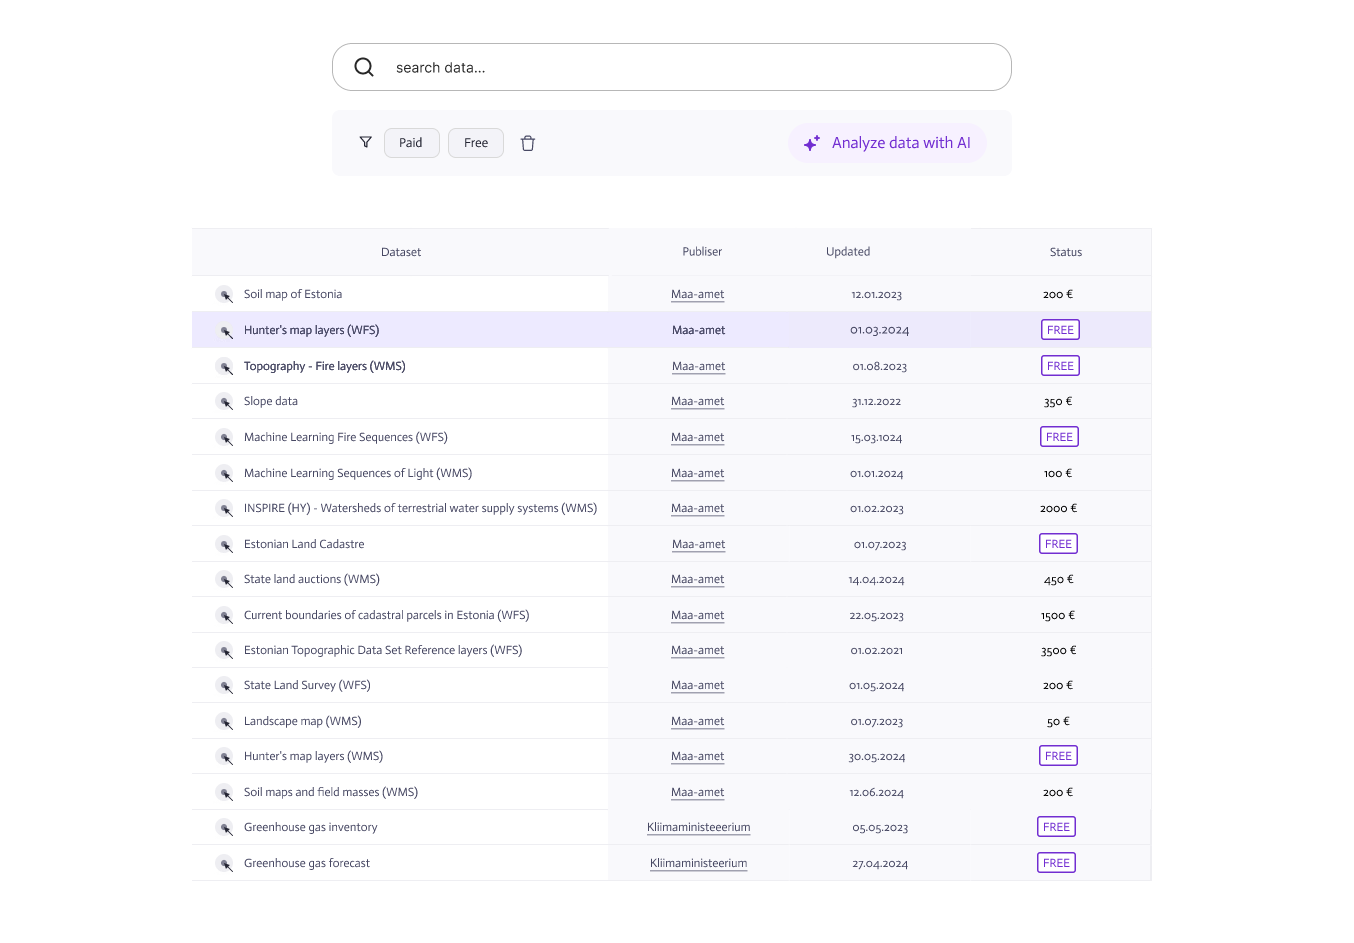Click the 3500 € price cell

(1058, 650)
